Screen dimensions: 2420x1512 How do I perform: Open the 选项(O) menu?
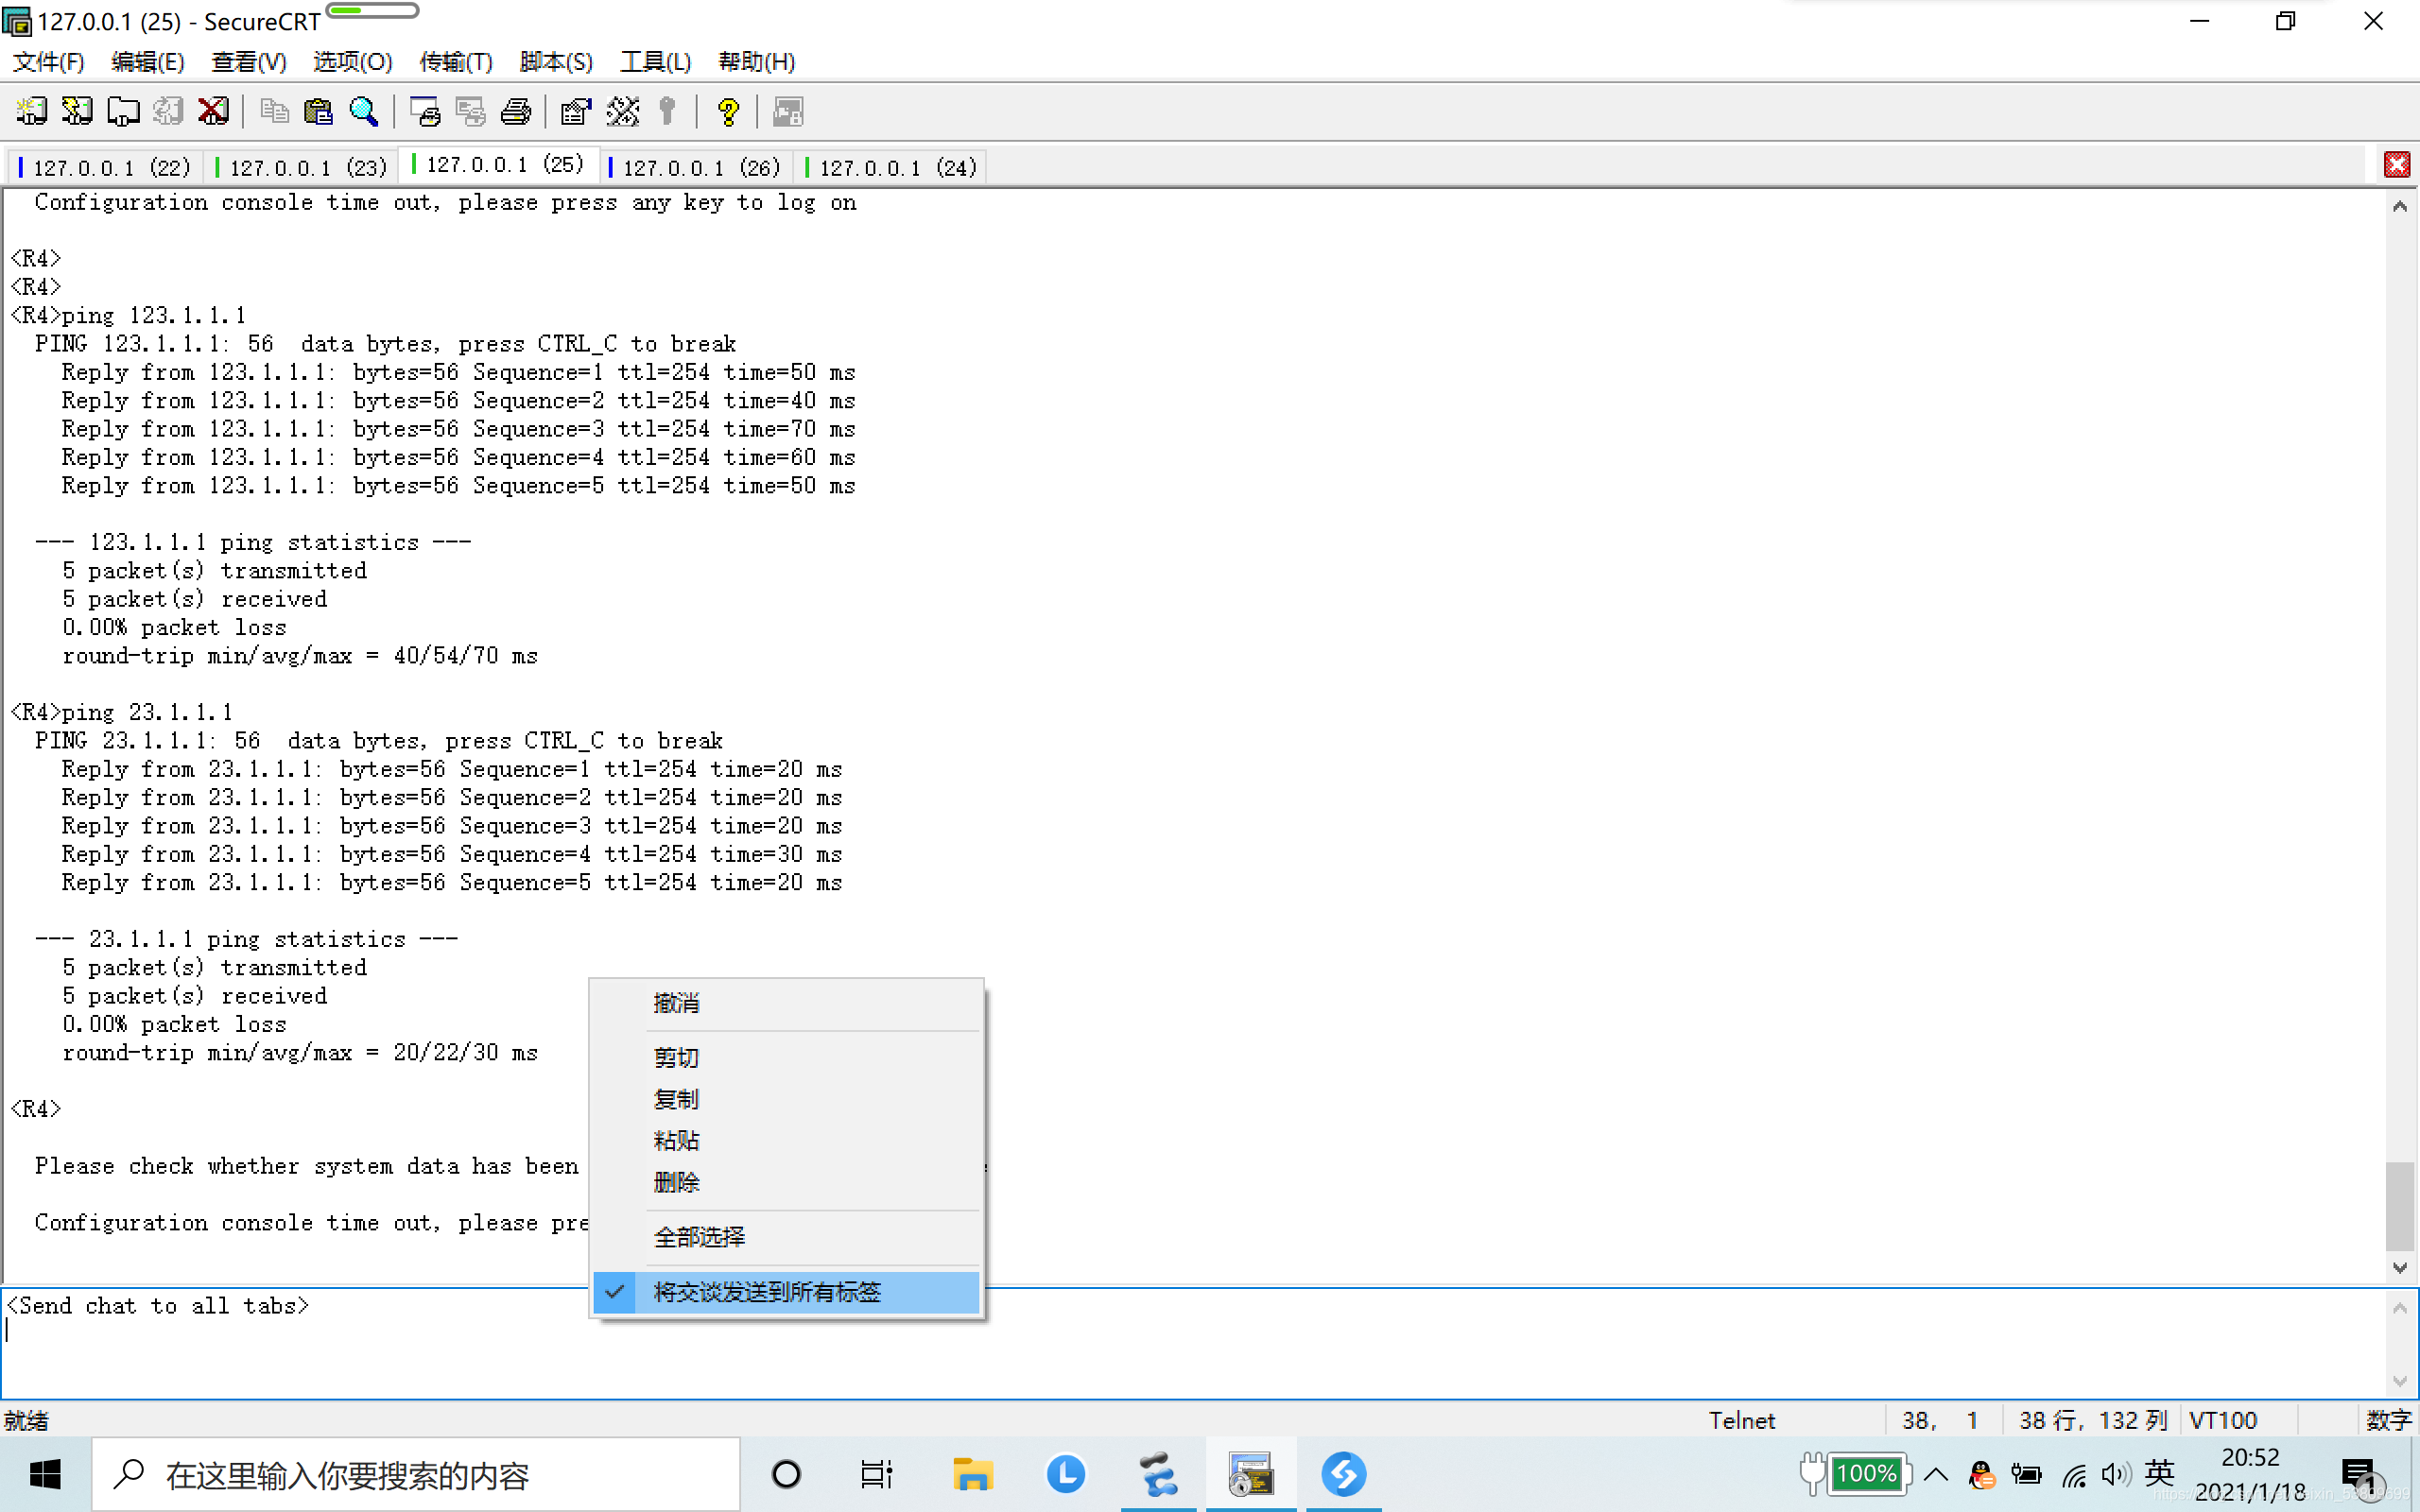coord(352,62)
